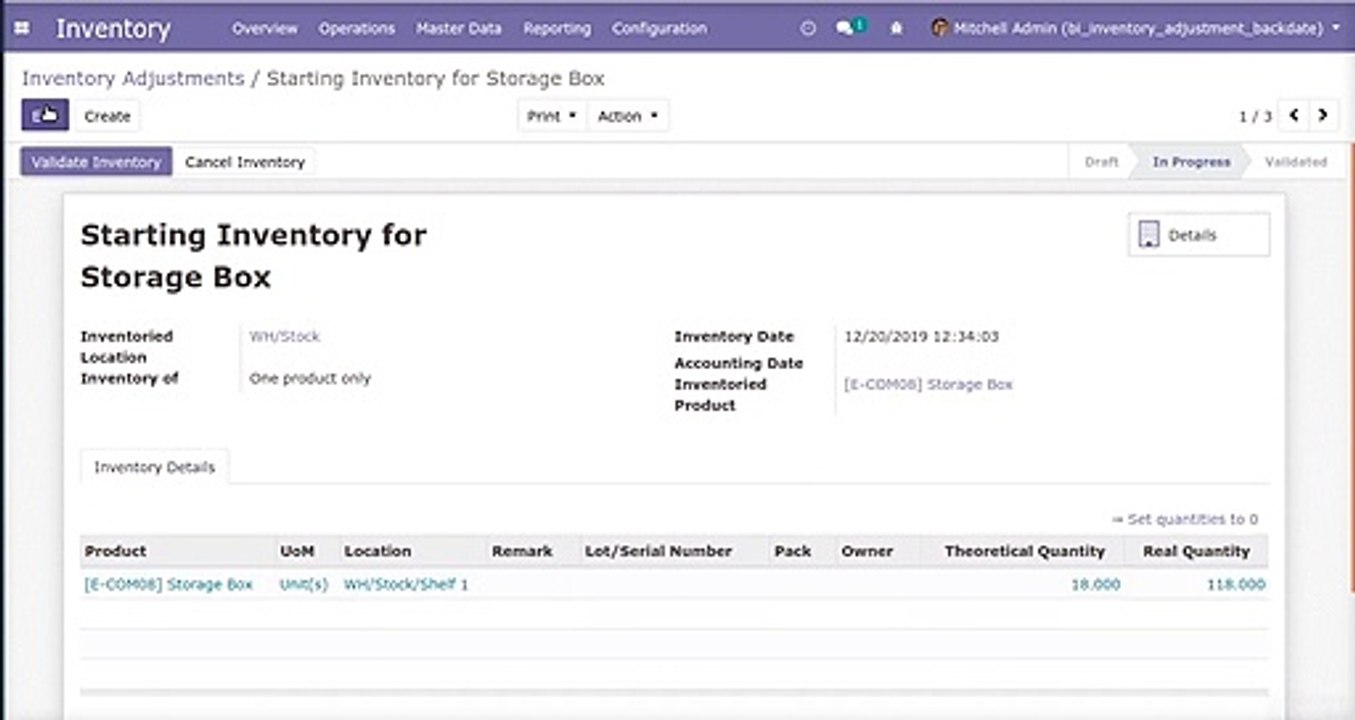Click the WH/Stock/Shelf 1 cell
Image resolution: width=1355 pixels, height=720 pixels.
406,584
